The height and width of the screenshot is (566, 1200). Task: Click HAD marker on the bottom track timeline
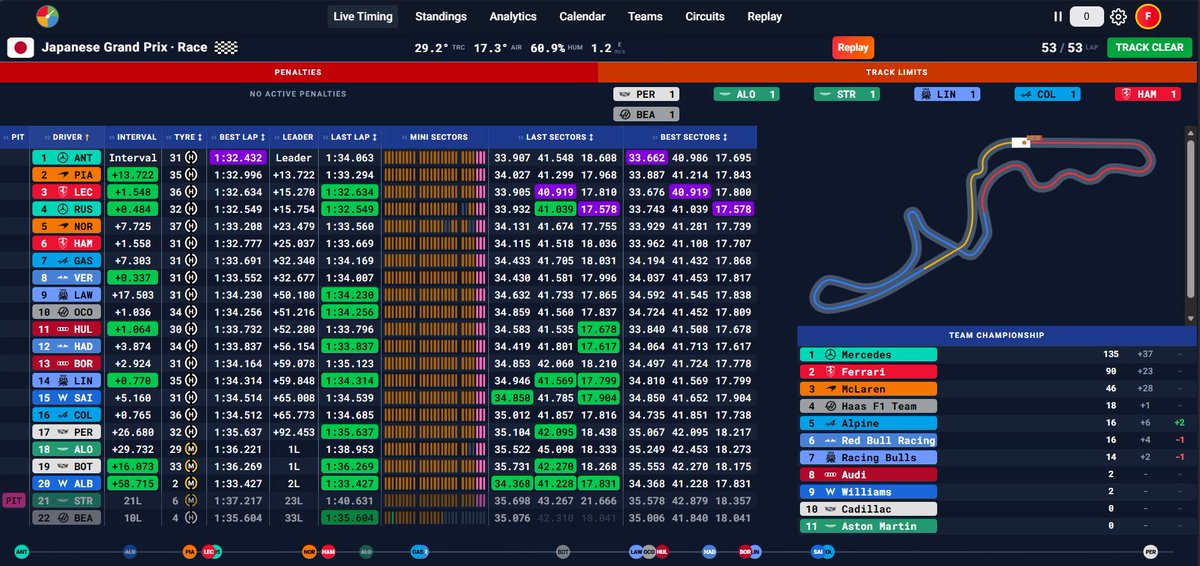click(709, 551)
